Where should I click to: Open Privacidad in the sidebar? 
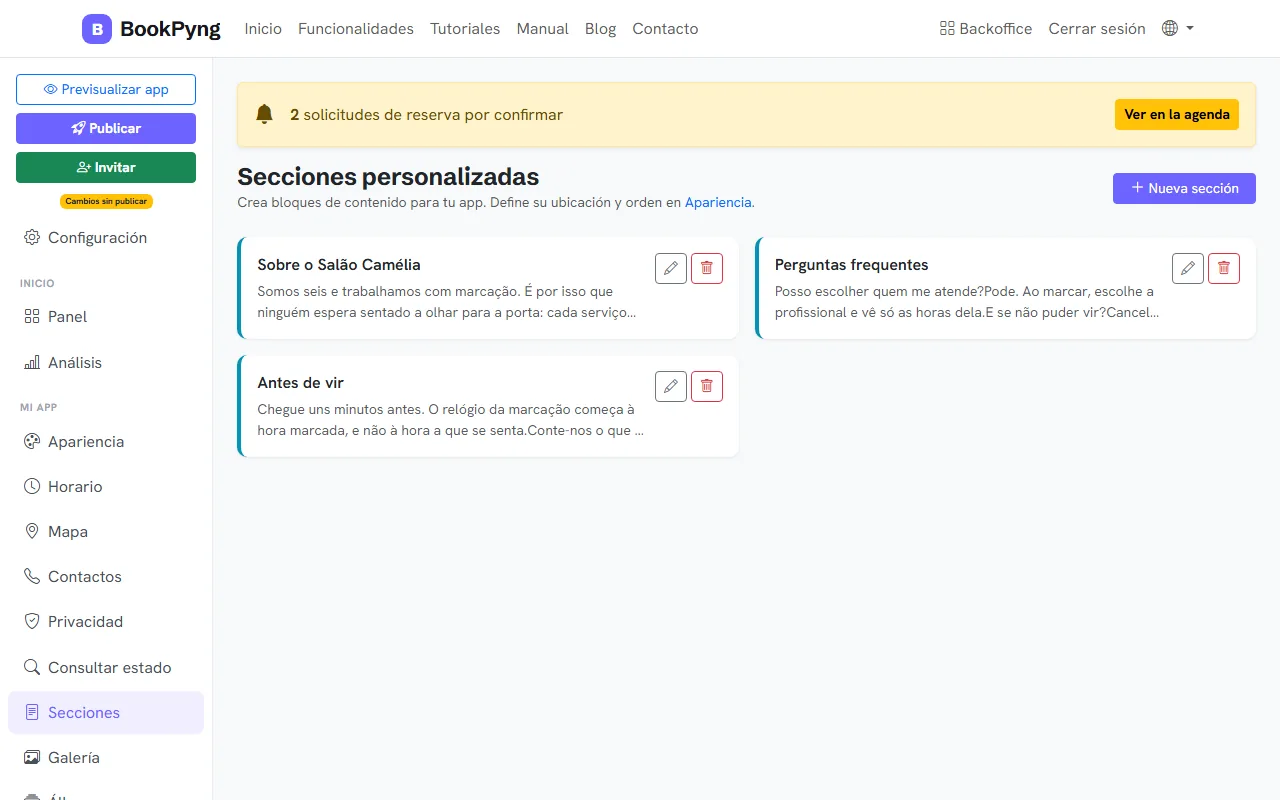tap(106, 622)
